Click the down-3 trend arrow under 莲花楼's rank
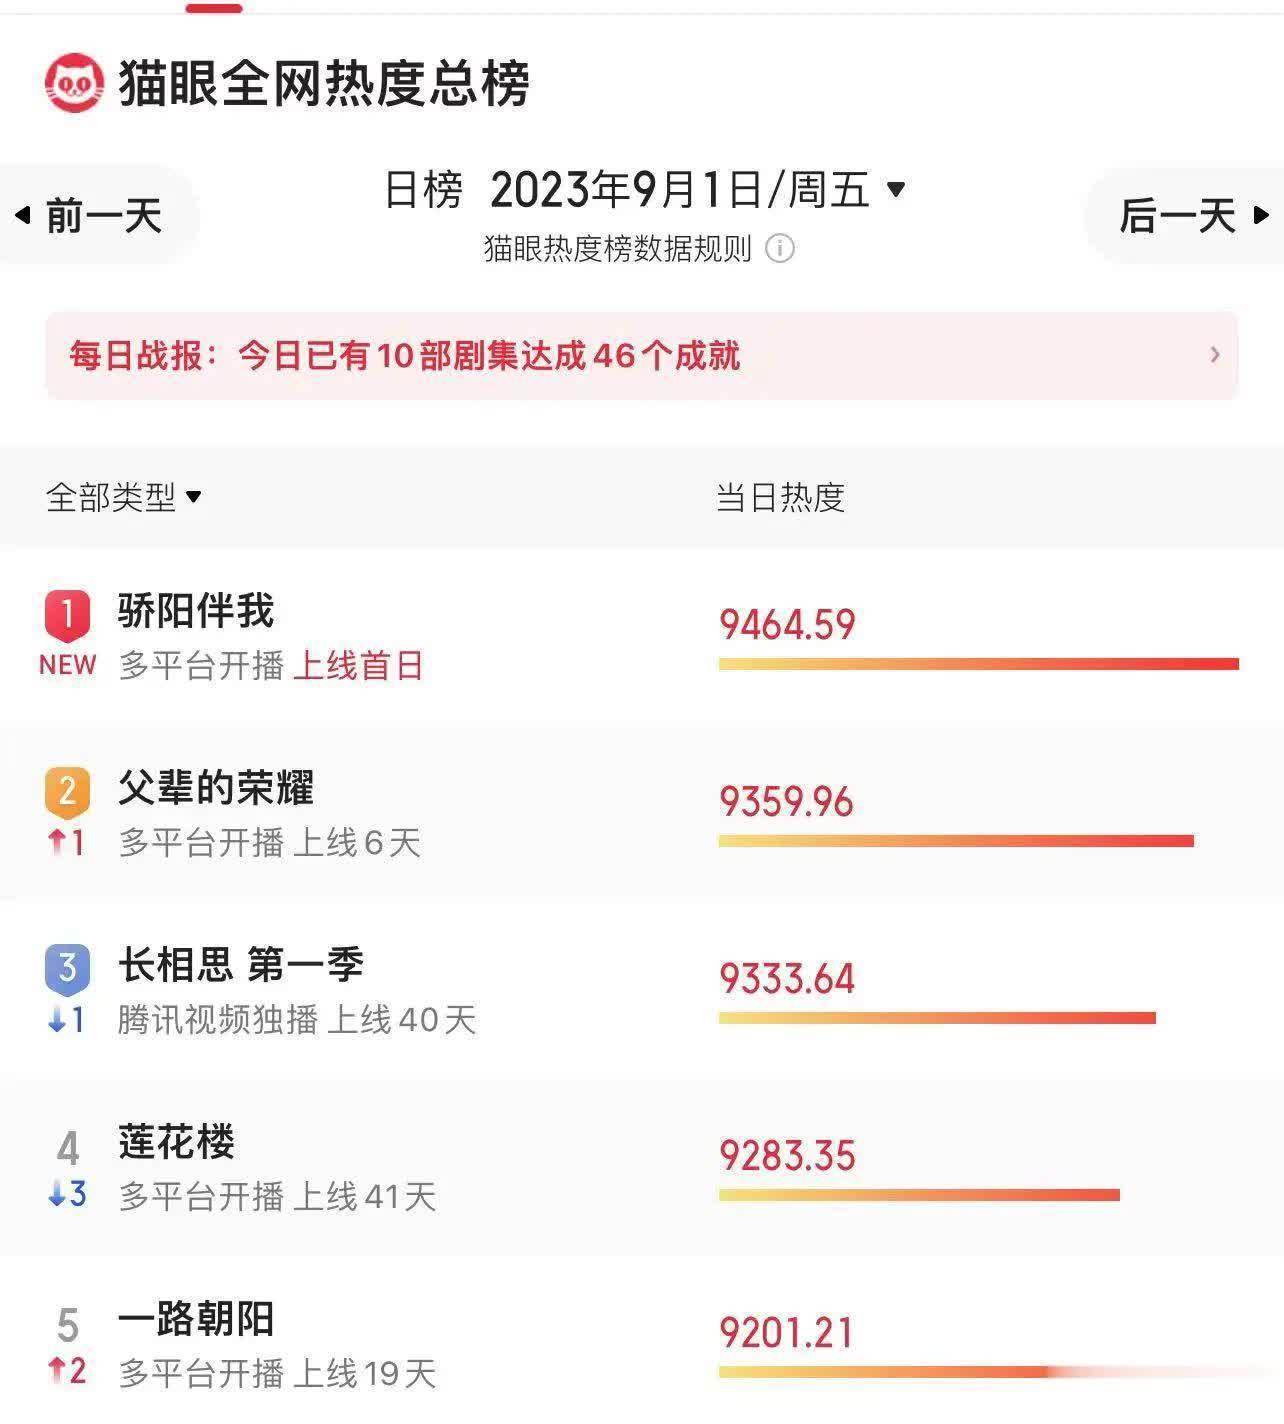The image size is (1284, 1424). (67, 1194)
